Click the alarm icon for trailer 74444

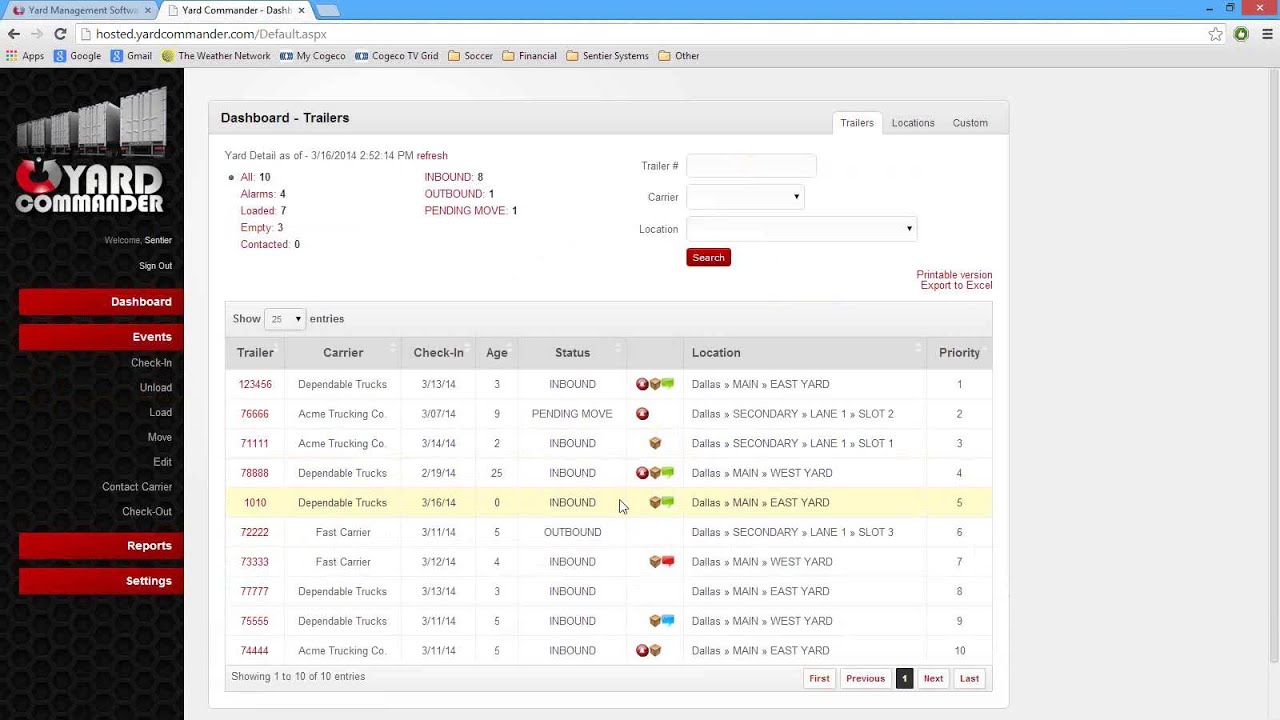pyautogui.click(x=642, y=651)
